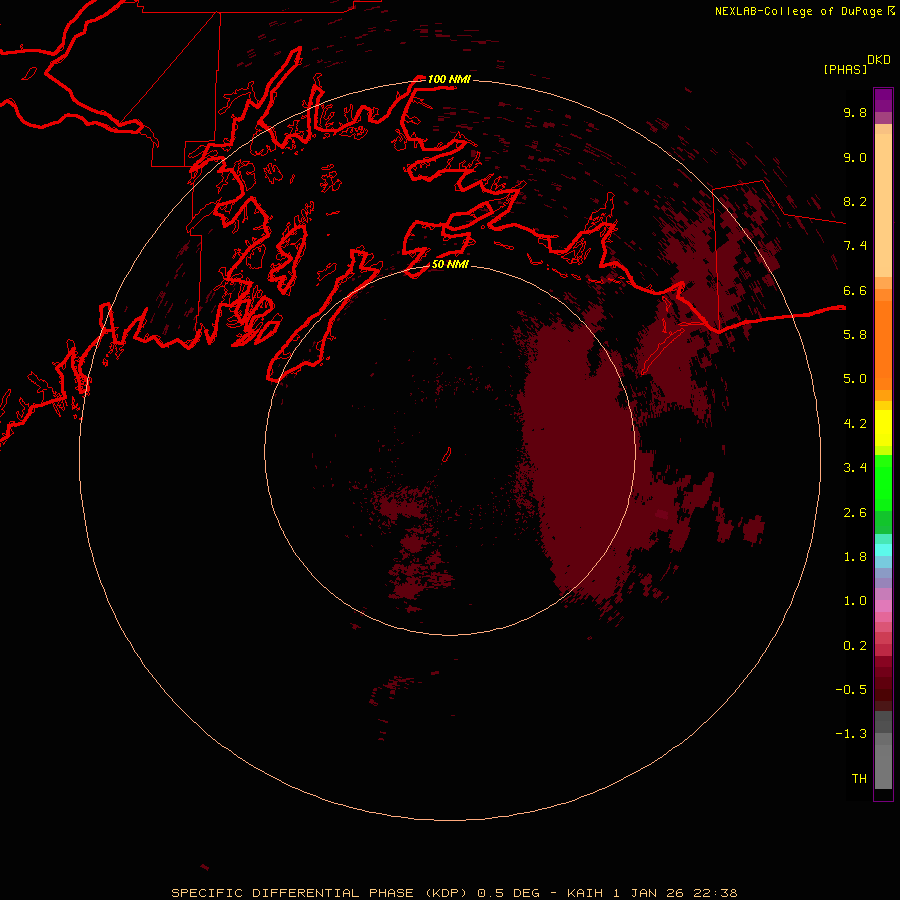Click the 3.4 scale value
This screenshot has width=900, height=900.
pos(855,468)
